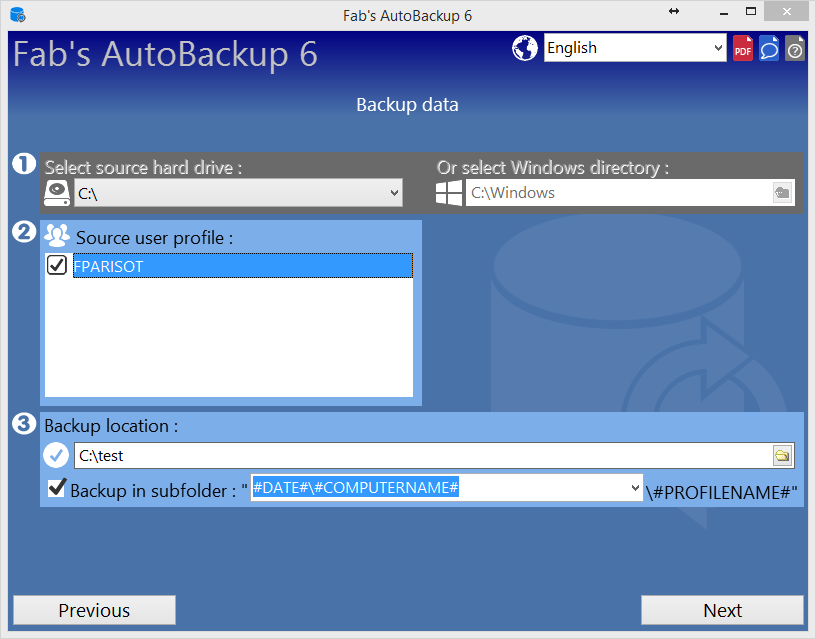Click the blue speech bubble forum icon
The height and width of the screenshot is (639, 816).
click(769, 48)
